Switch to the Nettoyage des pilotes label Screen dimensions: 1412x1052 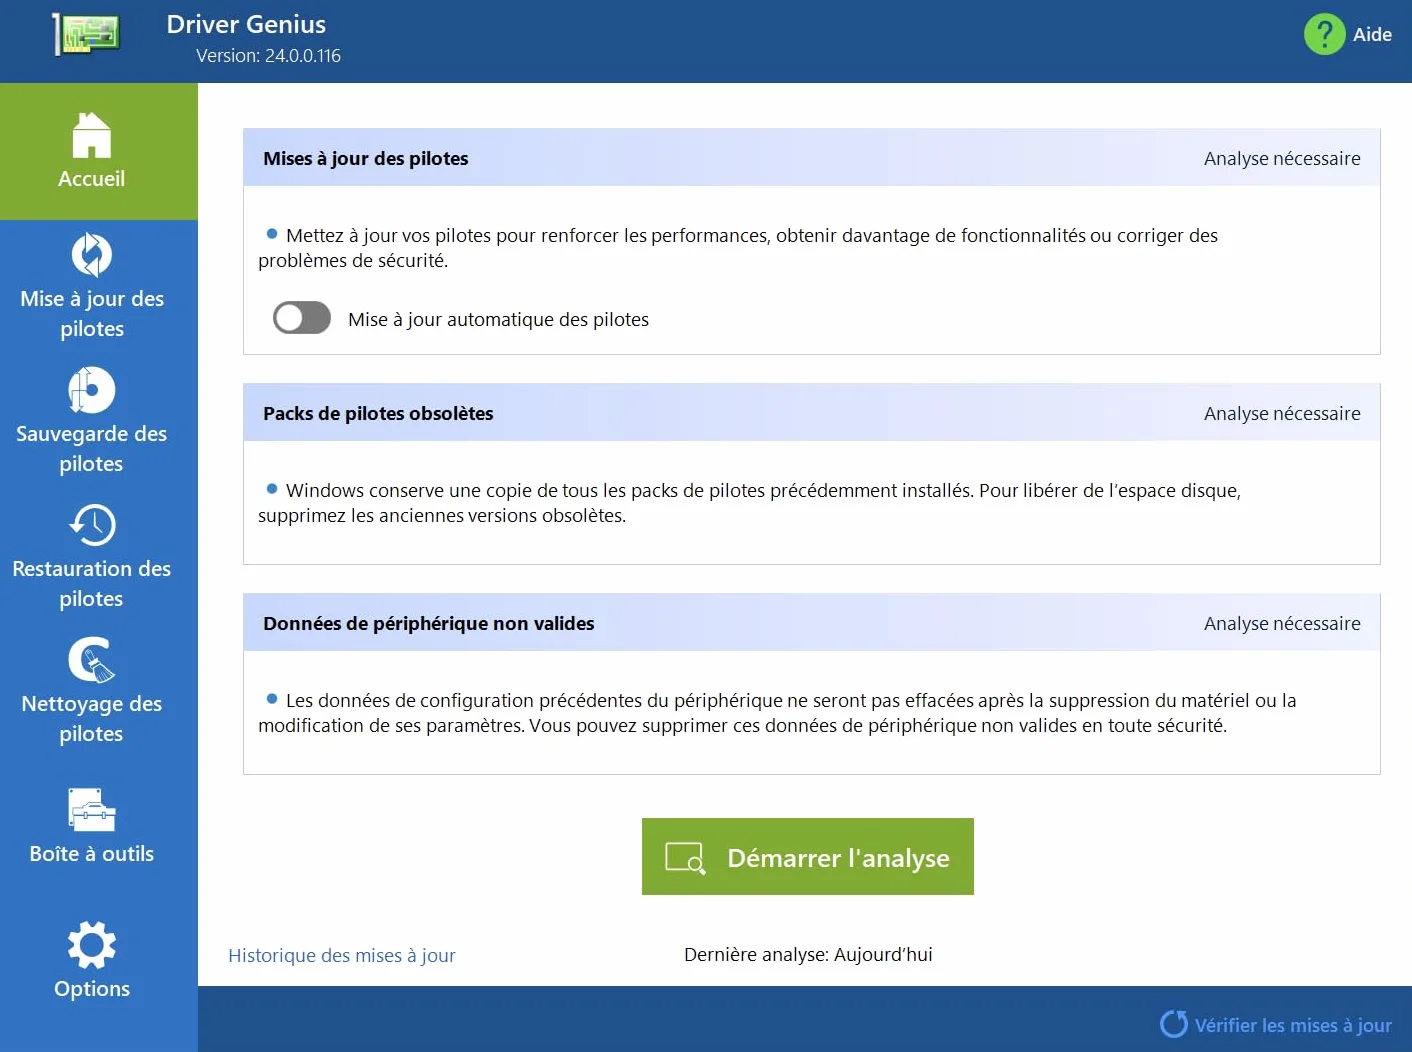(91, 718)
